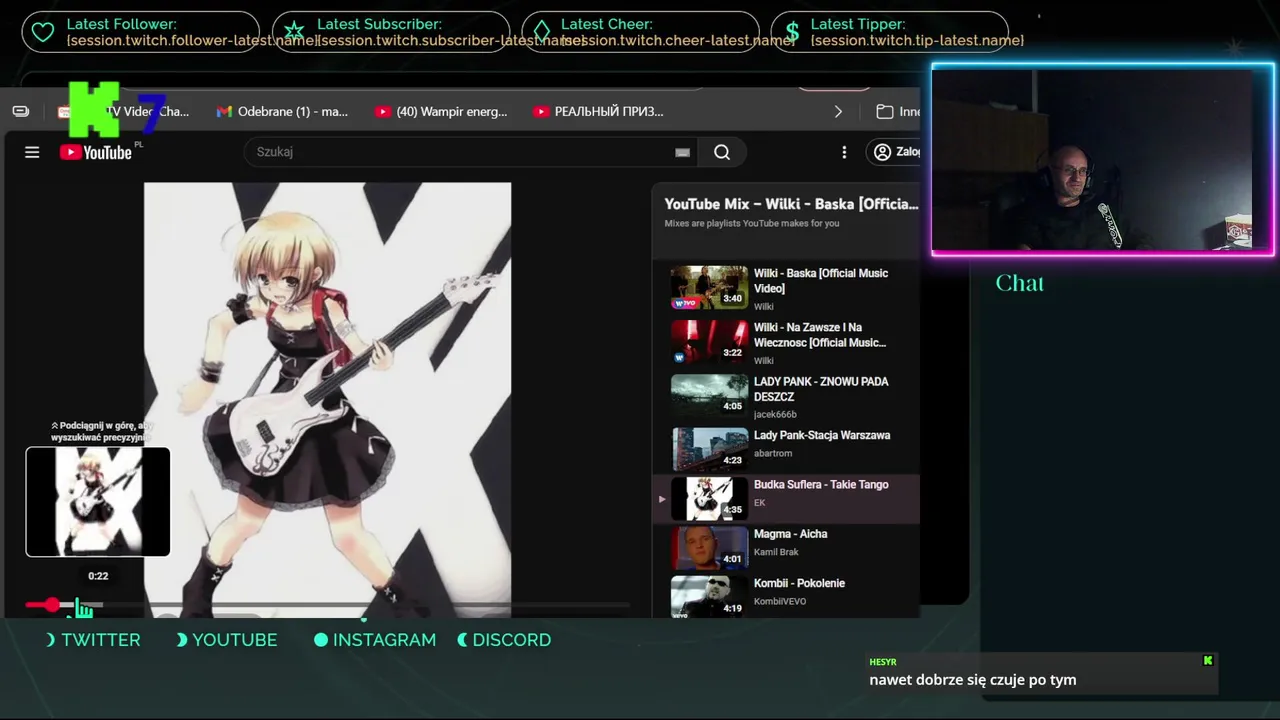Play Wilki - Na Zawsze I Na Wiecznosc thumbnail
This screenshot has width=1280, height=720.
tap(709, 341)
